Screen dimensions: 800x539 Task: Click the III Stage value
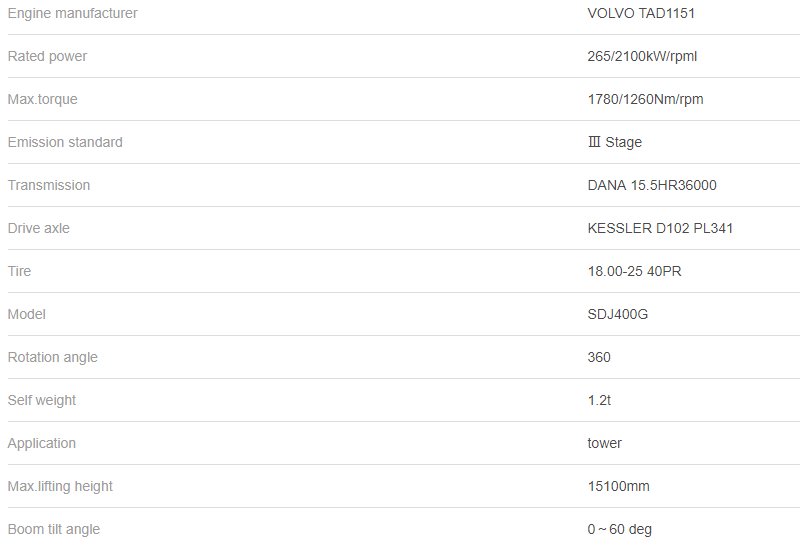615,142
